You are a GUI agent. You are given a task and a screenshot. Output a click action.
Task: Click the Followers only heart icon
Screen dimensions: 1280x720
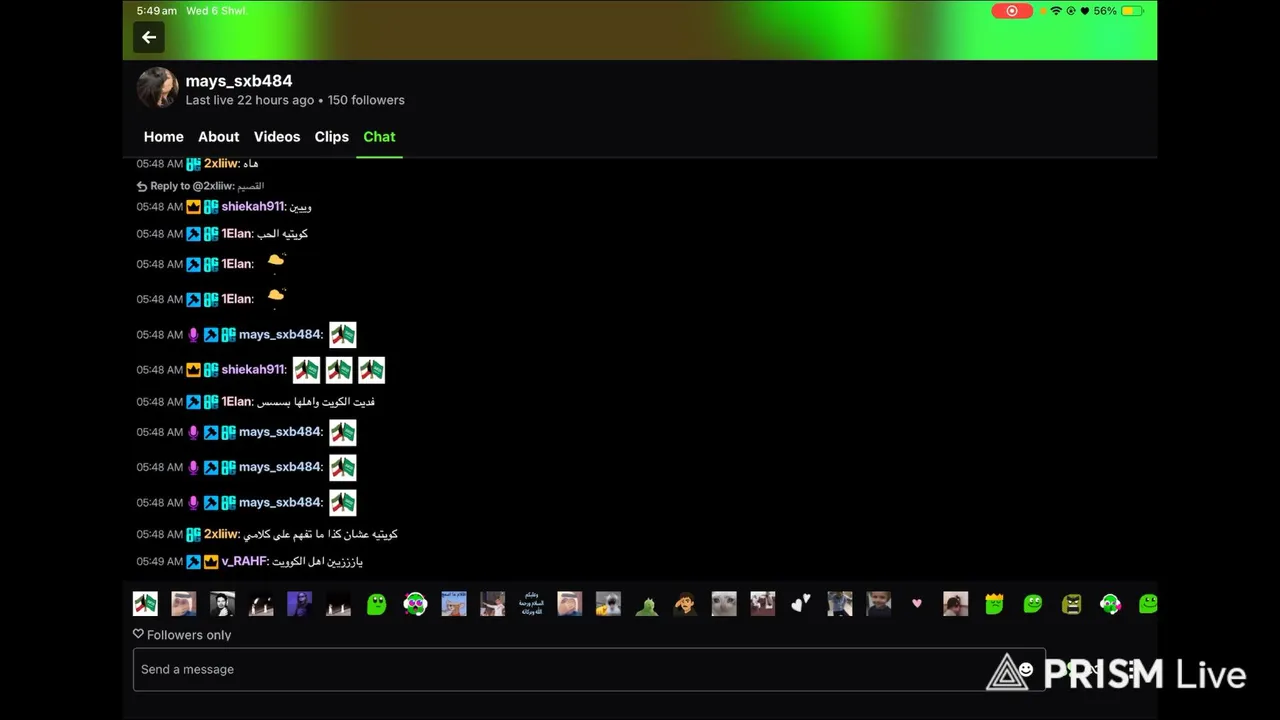(x=138, y=634)
